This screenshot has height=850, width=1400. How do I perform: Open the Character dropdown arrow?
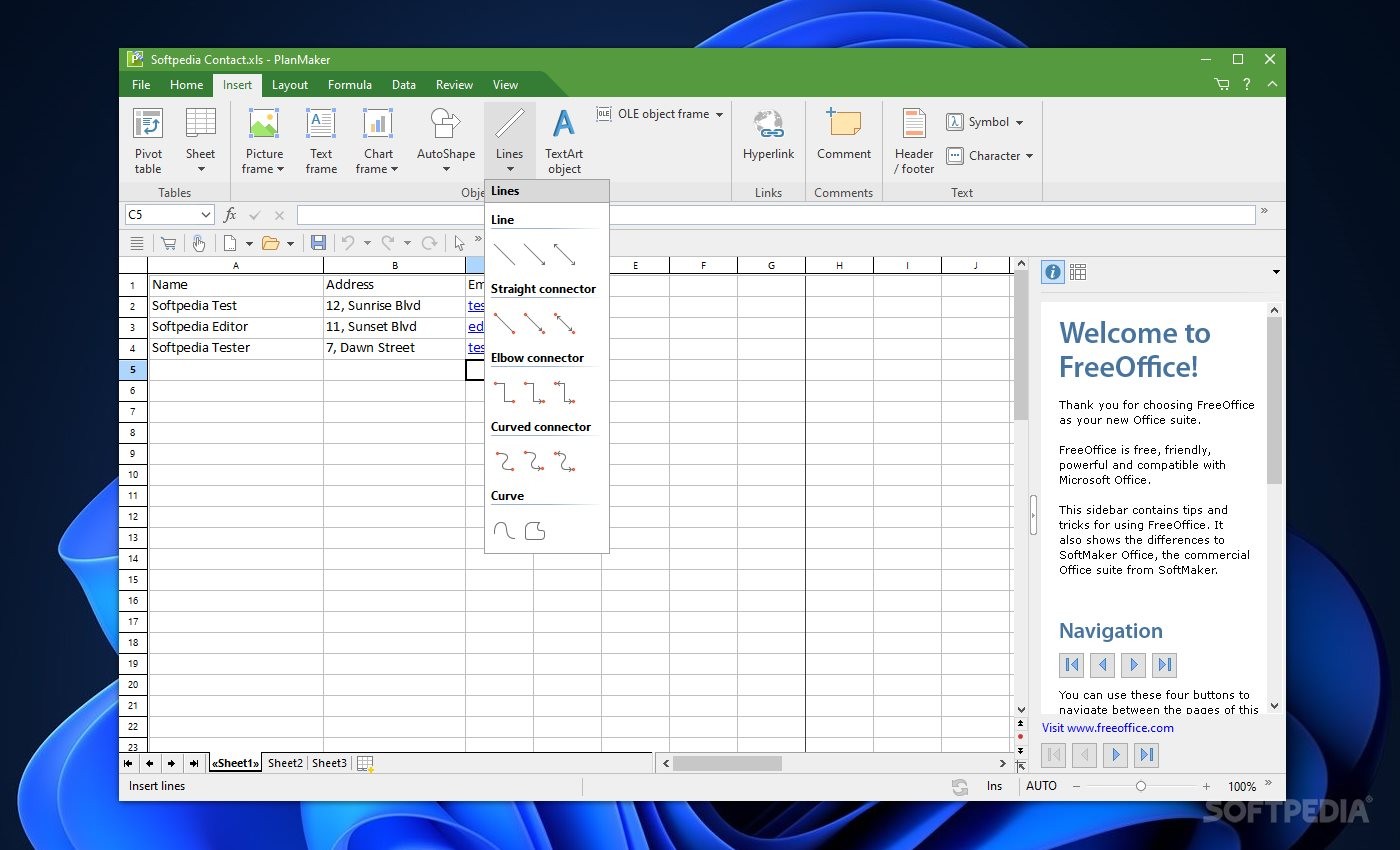click(1029, 156)
